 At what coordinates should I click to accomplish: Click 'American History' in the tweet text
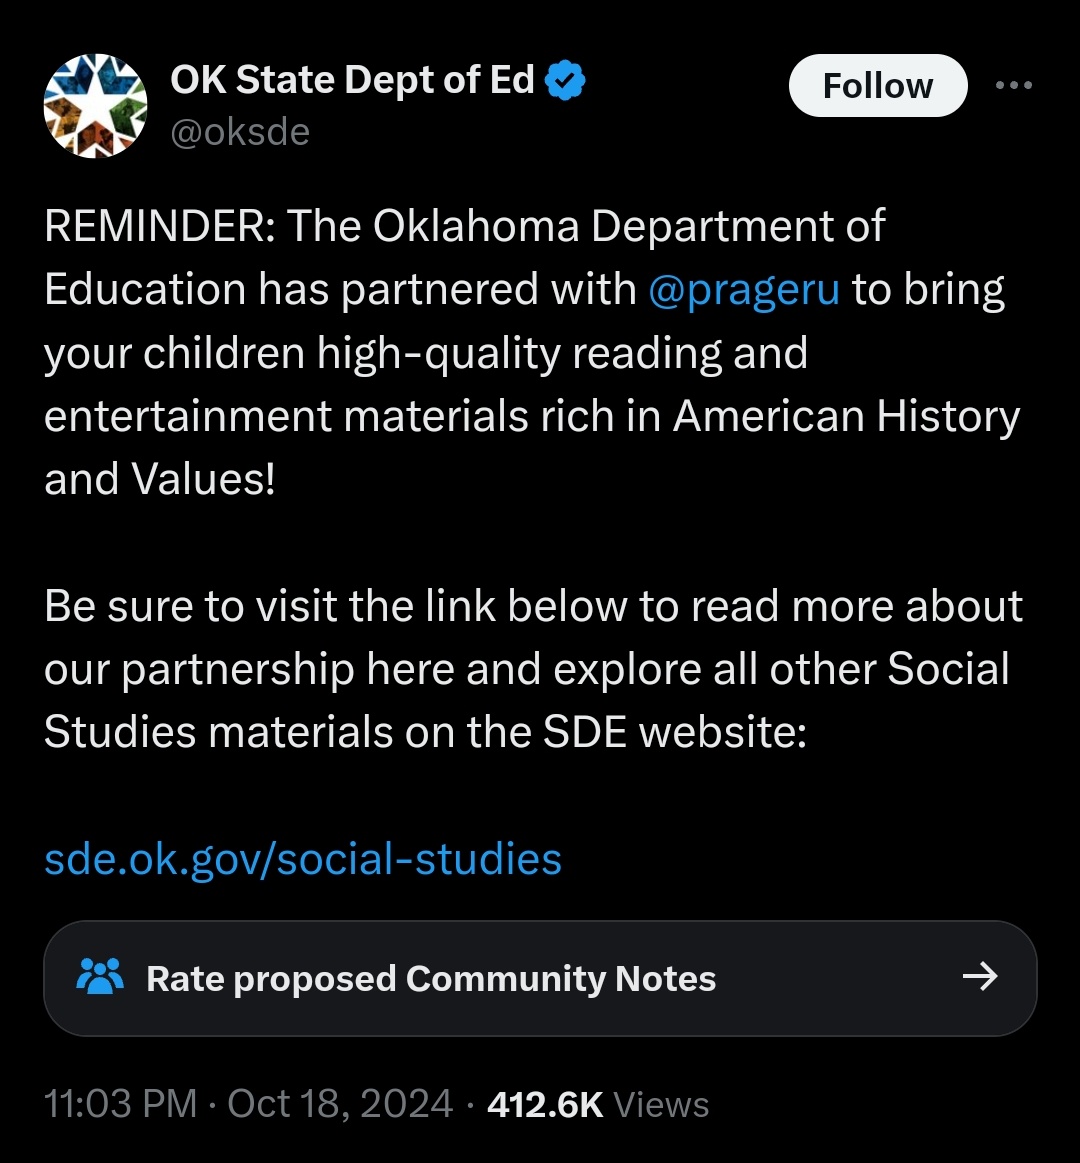click(x=846, y=415)
